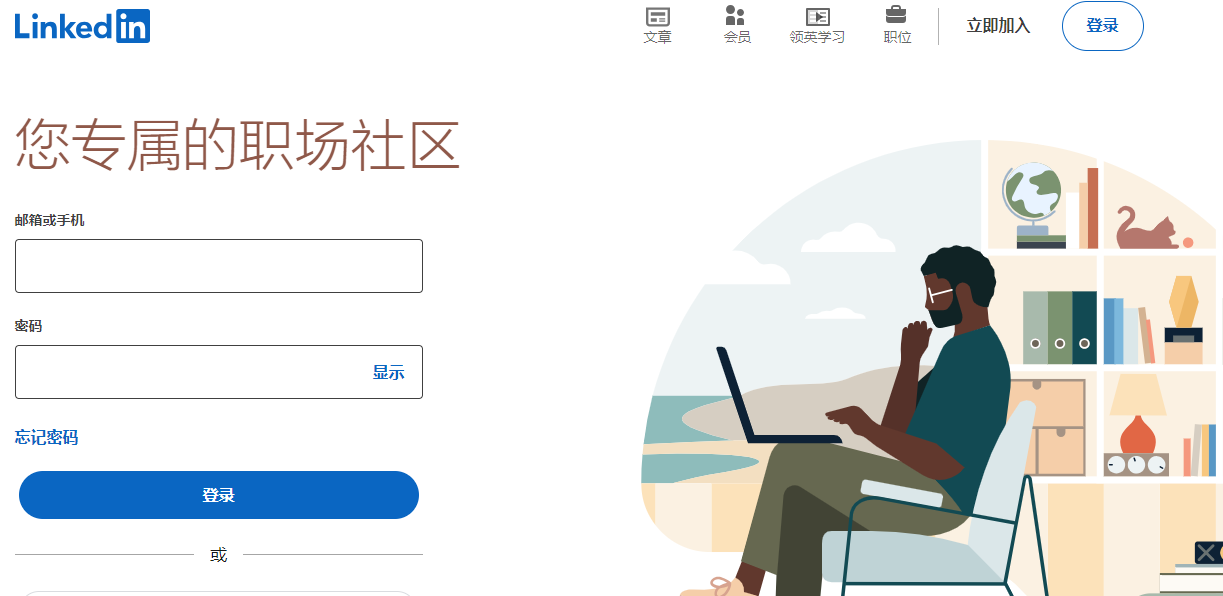The width and height of the screenshot is (1223, 596).
Task: Click the LinkedIn logo
Action: tap(82, 26)
